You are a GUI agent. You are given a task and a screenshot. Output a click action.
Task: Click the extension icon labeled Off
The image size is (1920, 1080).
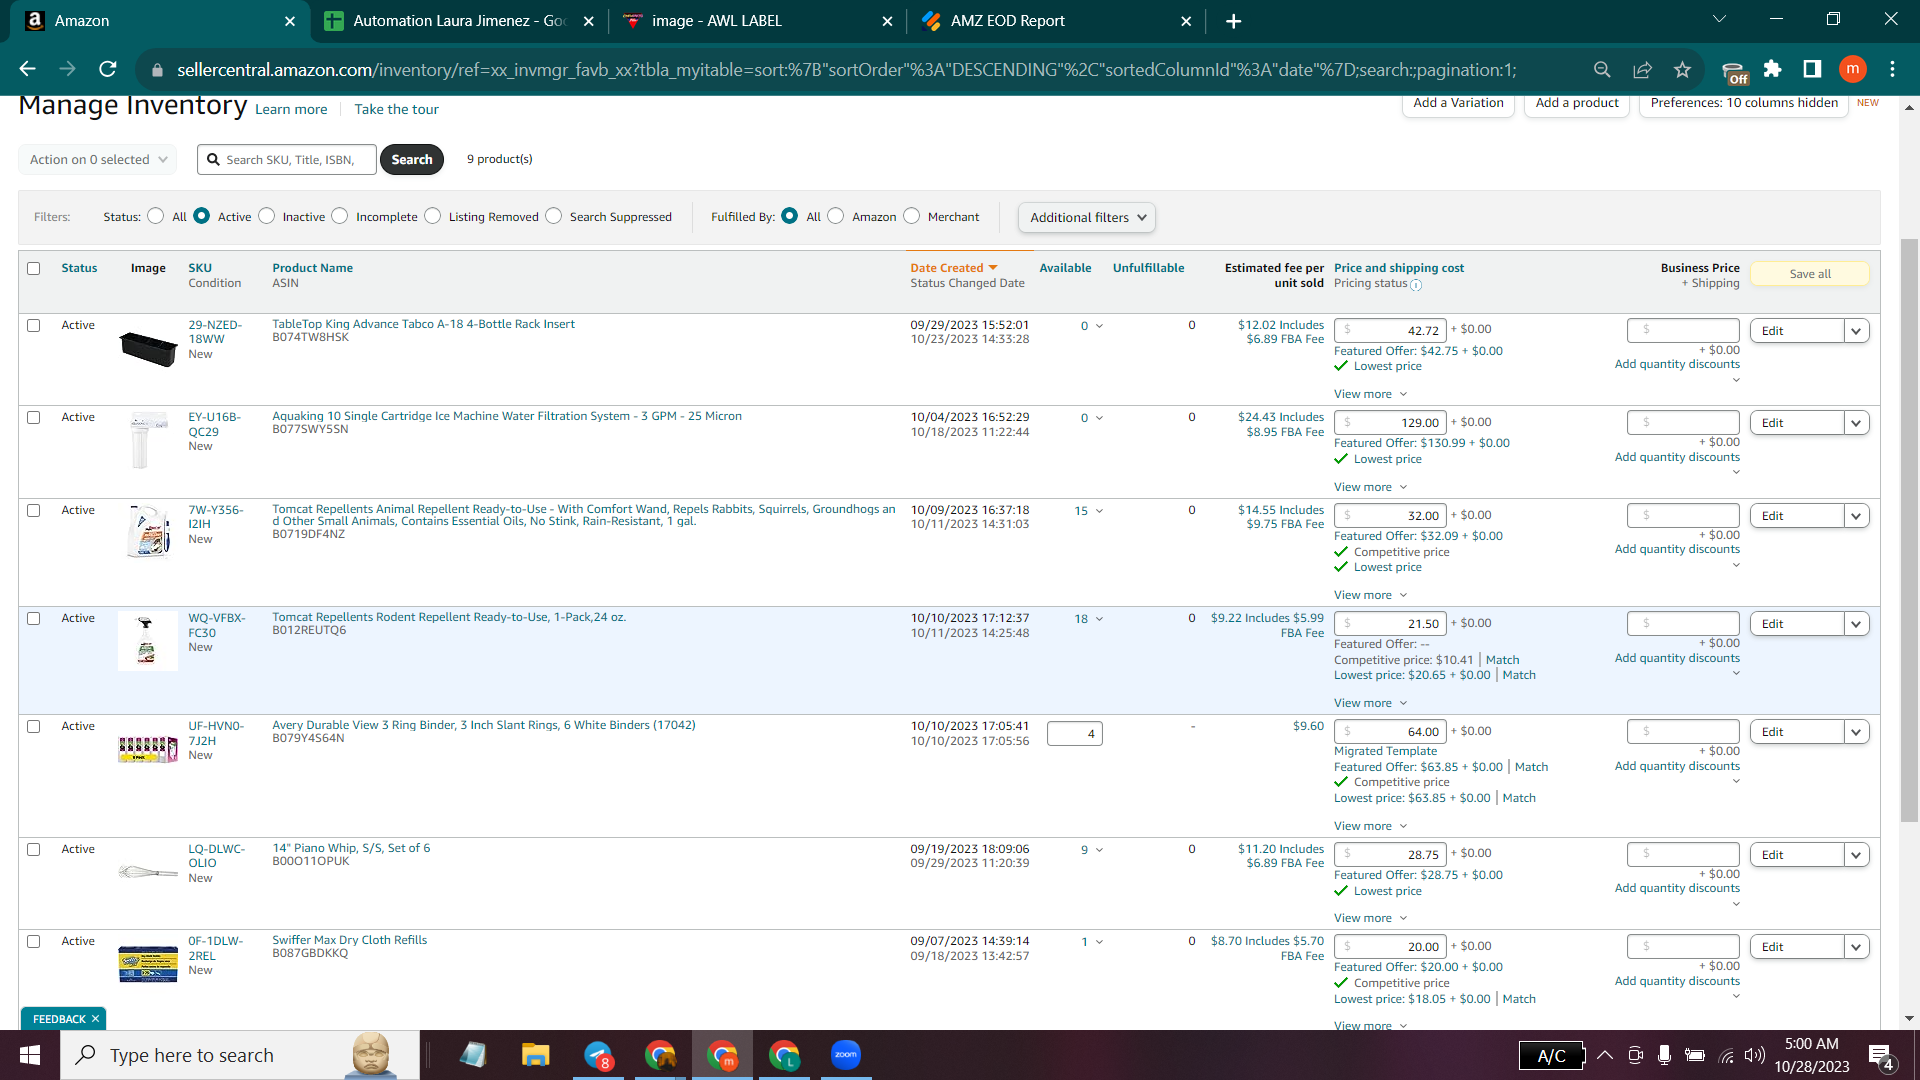point(1735,71)
